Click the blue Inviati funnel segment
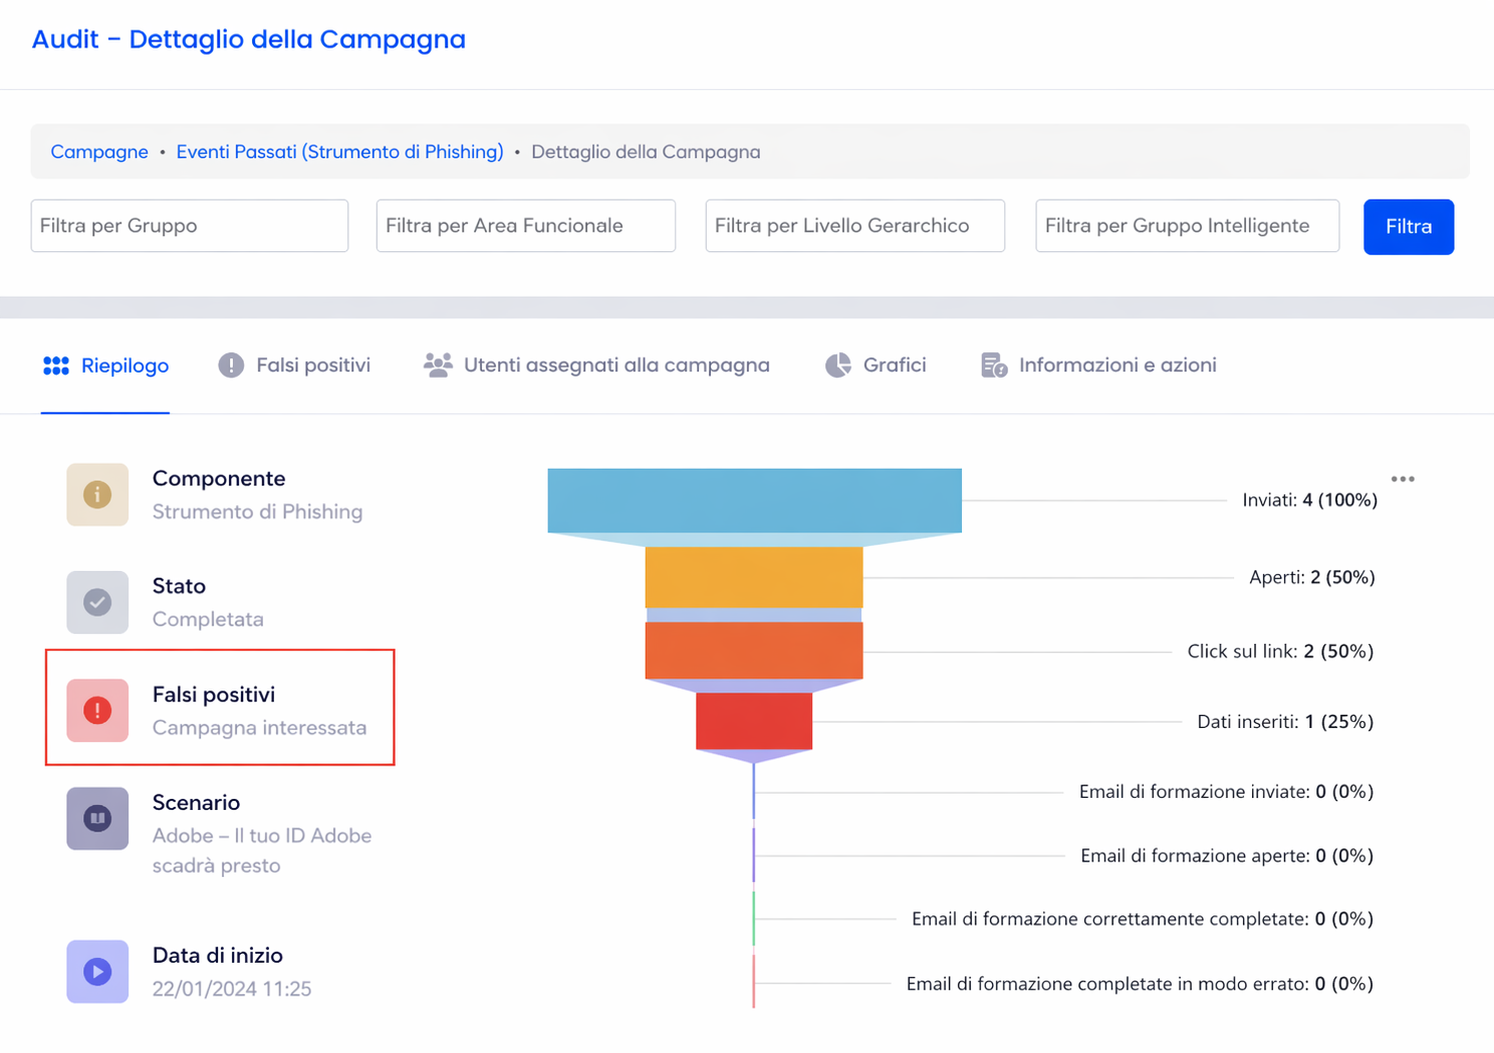The width and height of the screenshot is (1494, 1053). click(x=754, y=500)
